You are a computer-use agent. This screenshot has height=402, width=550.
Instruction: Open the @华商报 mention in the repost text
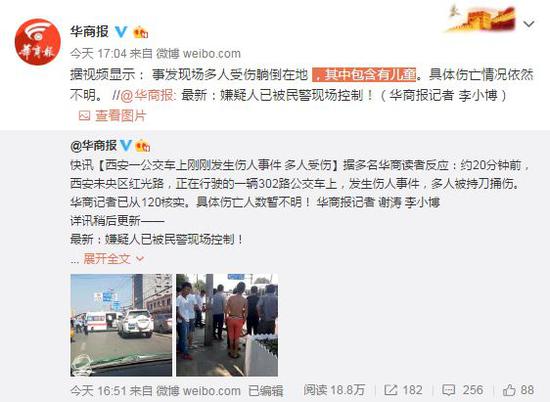[x=147, y=95]
